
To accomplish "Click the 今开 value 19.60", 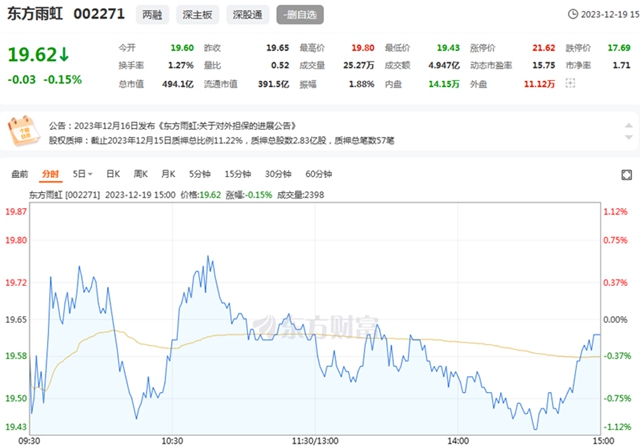I will [182, 48].
